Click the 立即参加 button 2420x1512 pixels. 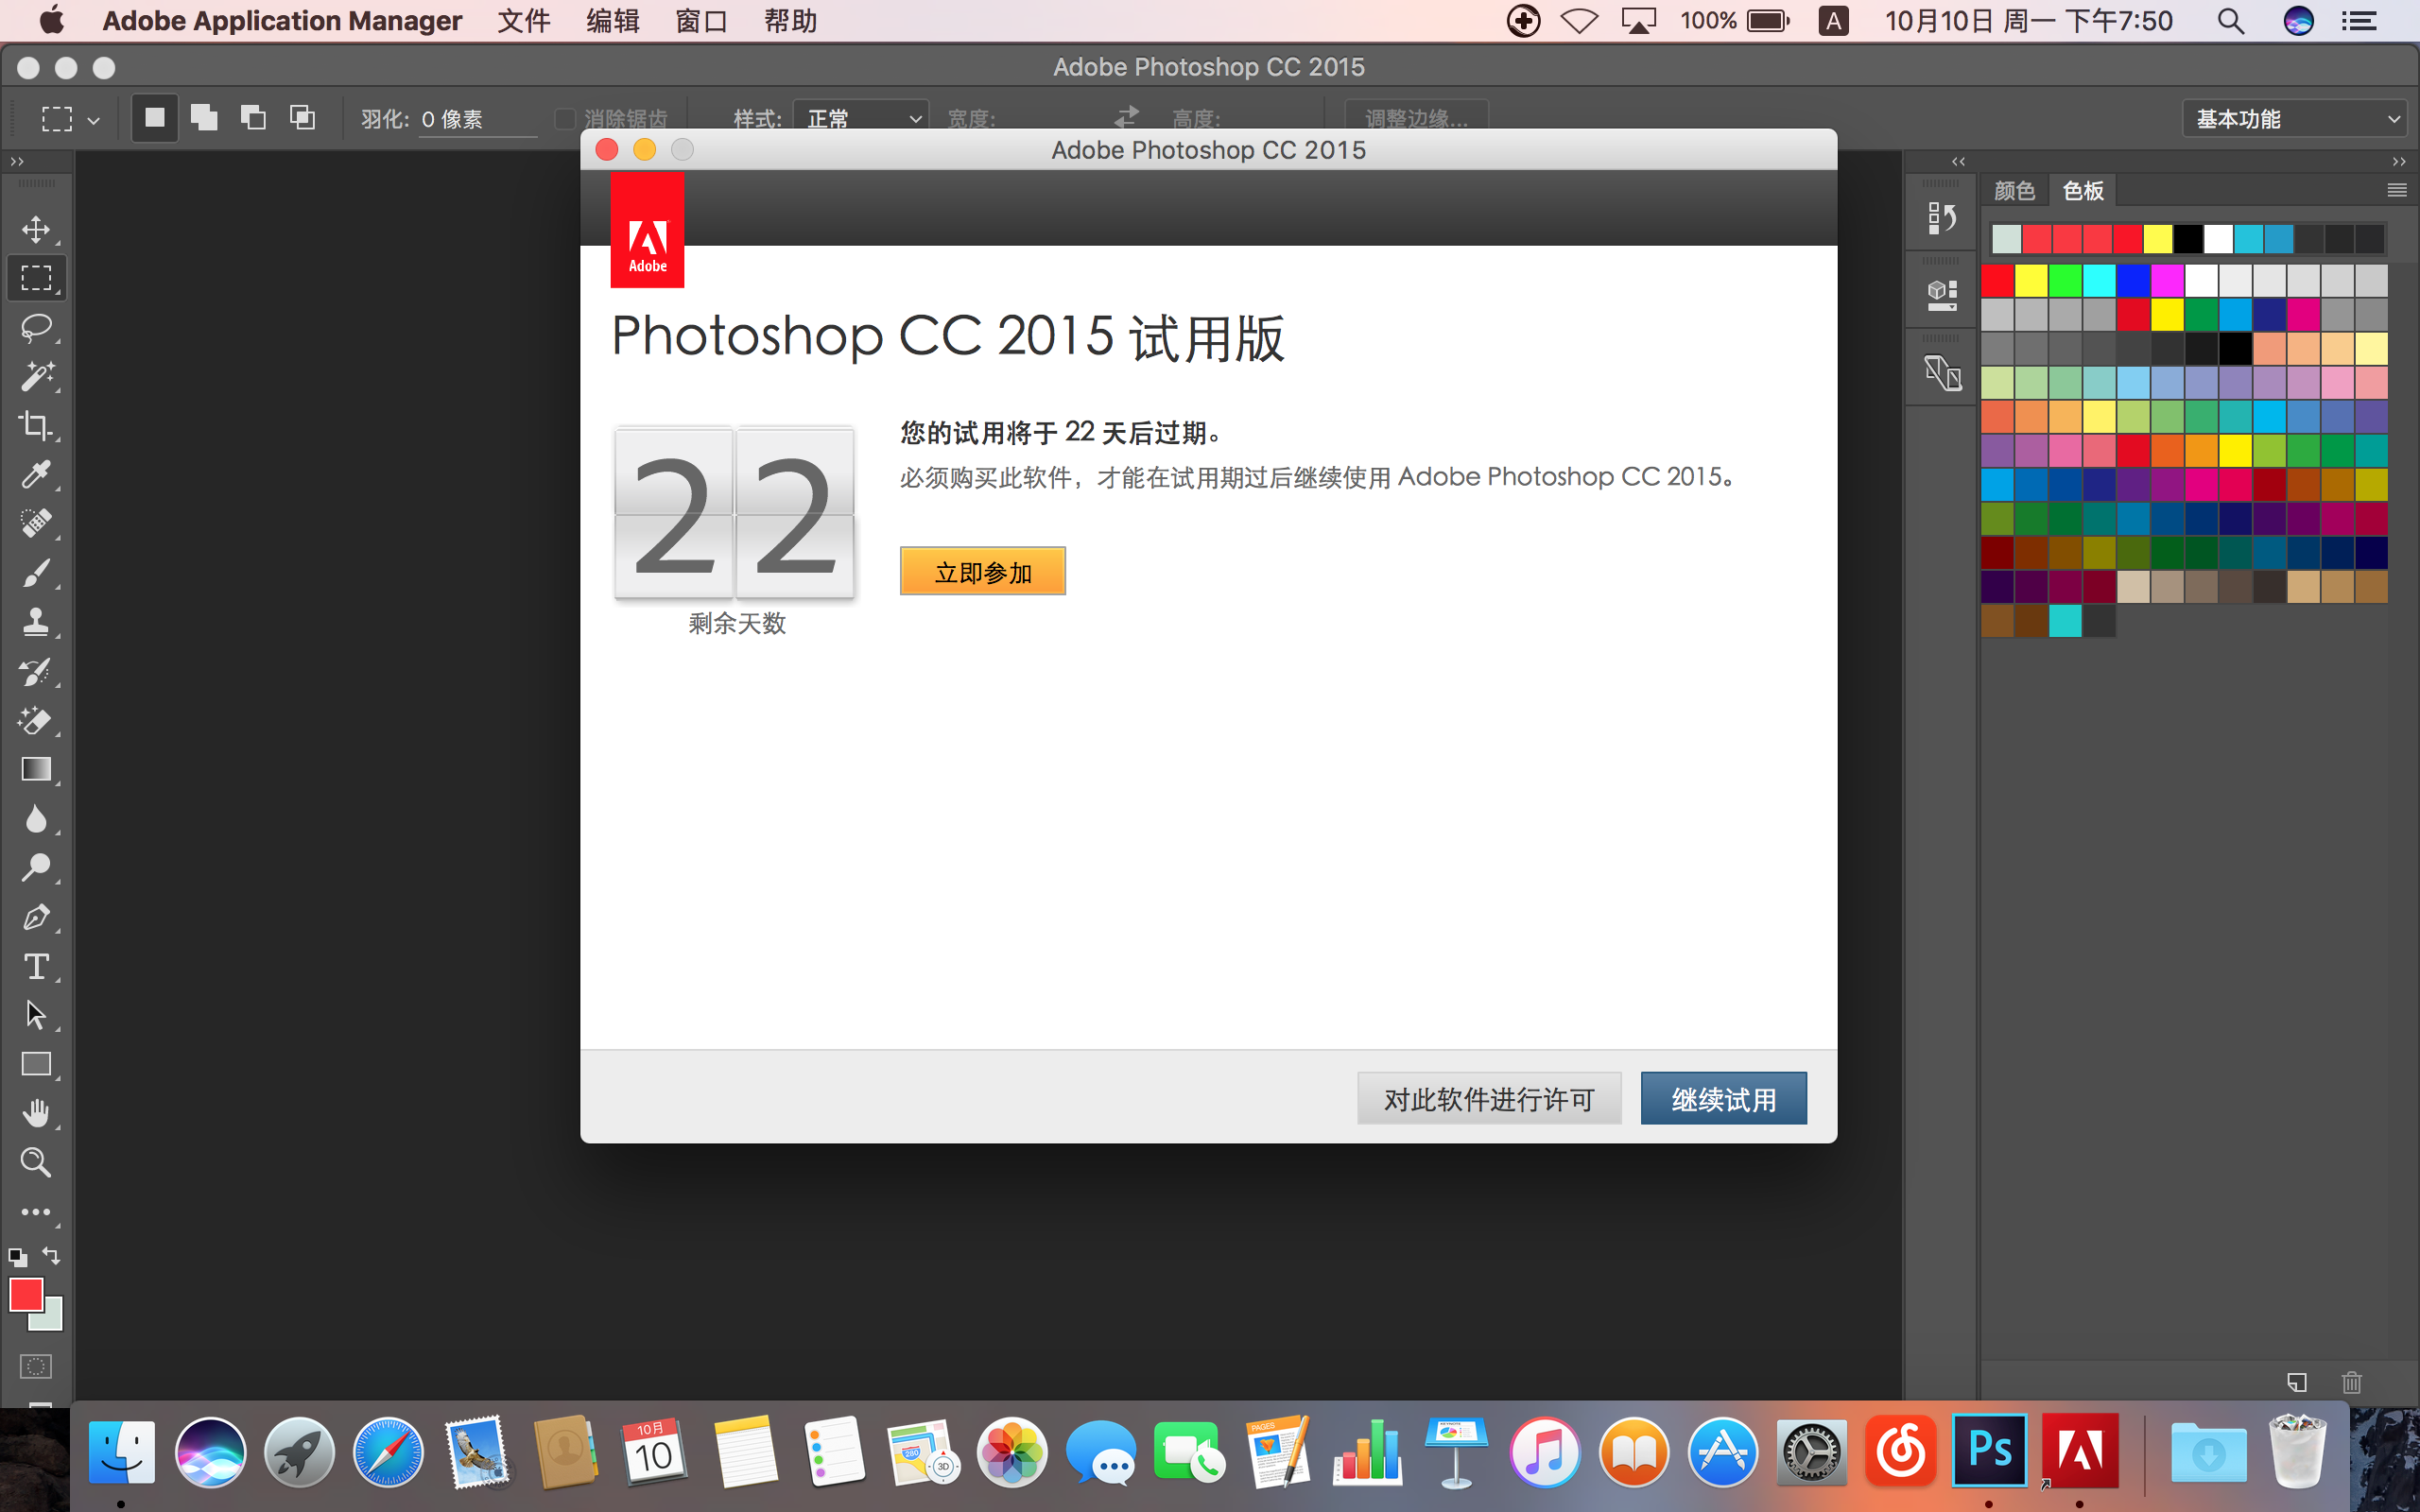click(982, 571)
